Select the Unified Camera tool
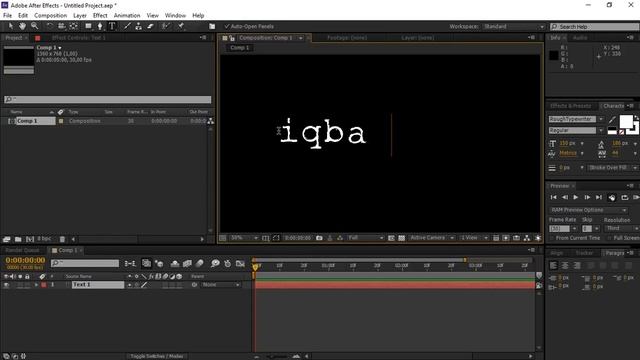Viewport: 640px width, 360px height. [61, 26]
